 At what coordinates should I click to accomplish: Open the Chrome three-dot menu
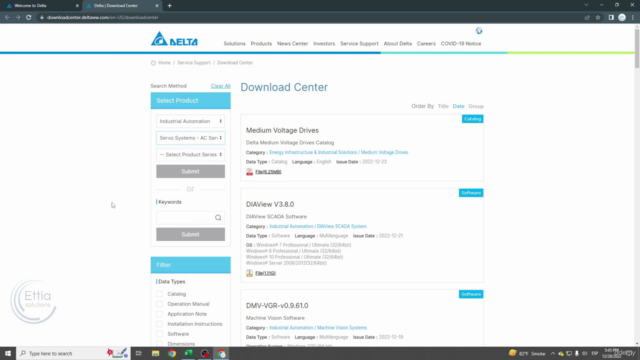point(633,17)
